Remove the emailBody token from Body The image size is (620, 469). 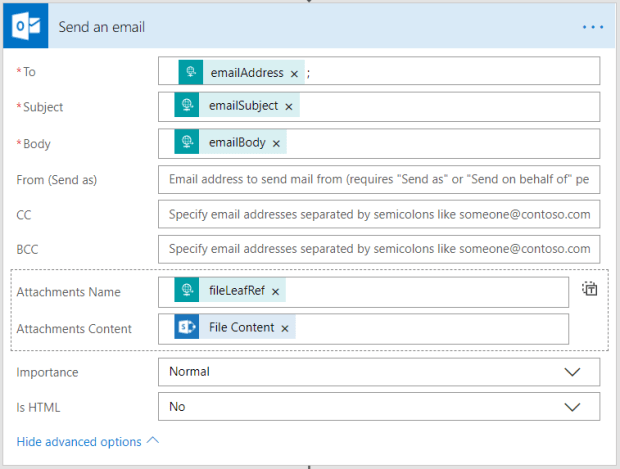point(276,143)
